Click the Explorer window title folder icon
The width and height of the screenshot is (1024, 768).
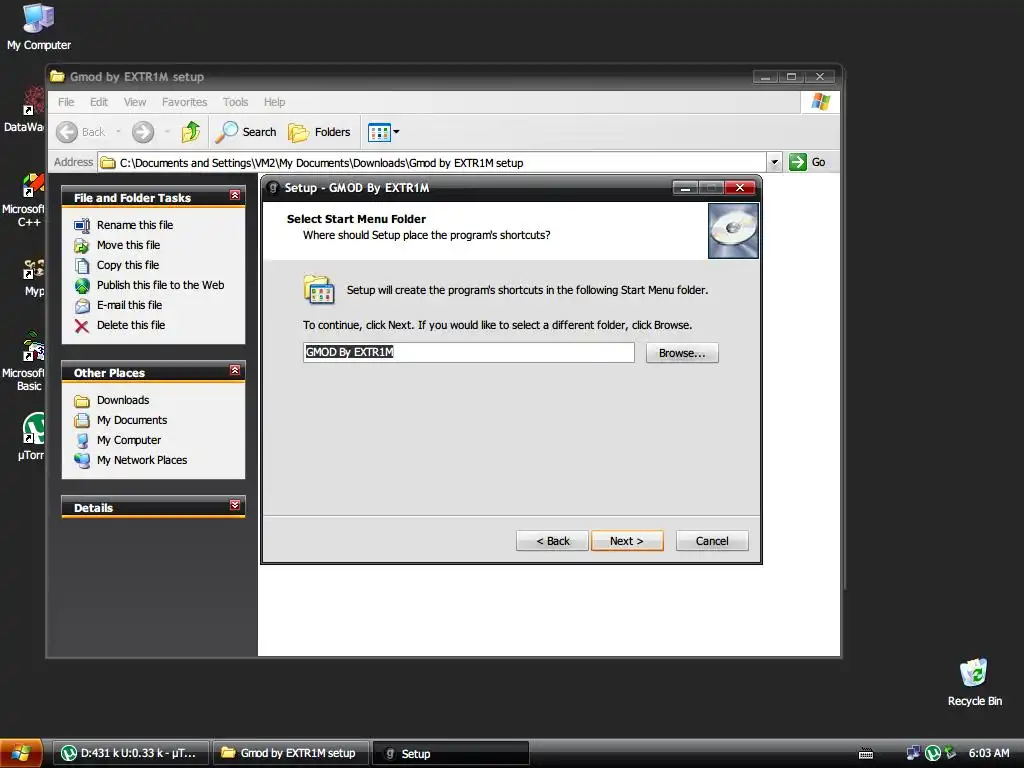tap(57, 76)
